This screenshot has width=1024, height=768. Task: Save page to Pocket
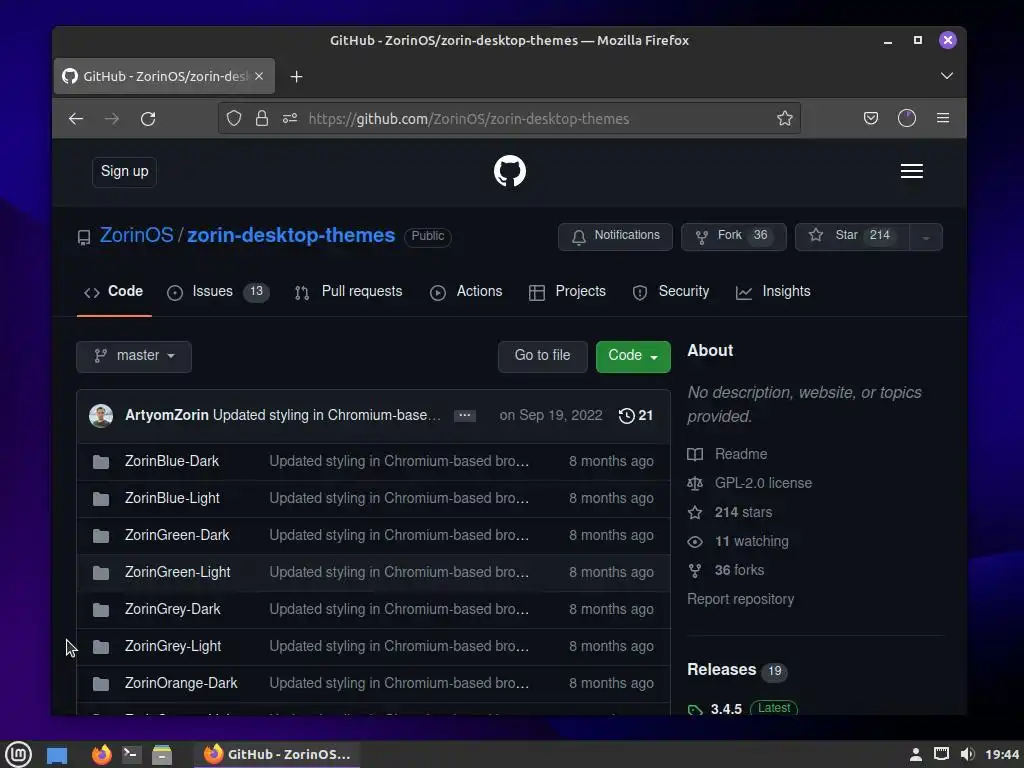point(871,118)
